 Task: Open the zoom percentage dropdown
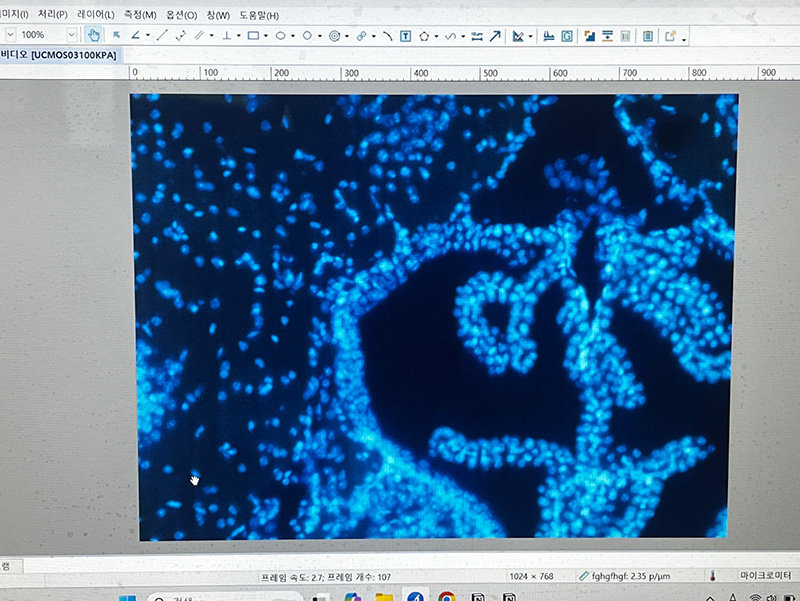[x=70, y=35]
